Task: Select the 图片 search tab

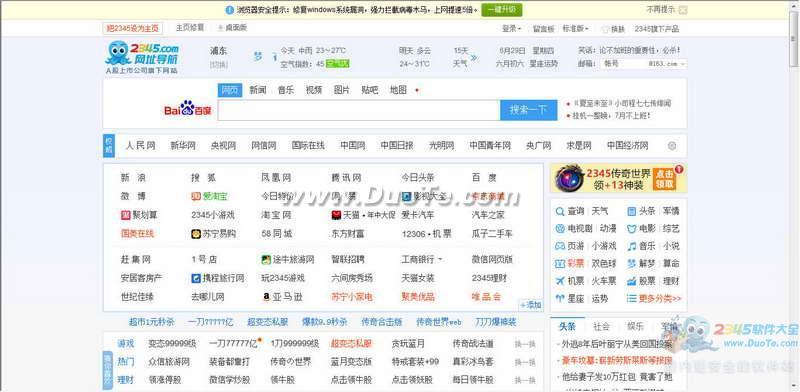Action: [342, 90]
